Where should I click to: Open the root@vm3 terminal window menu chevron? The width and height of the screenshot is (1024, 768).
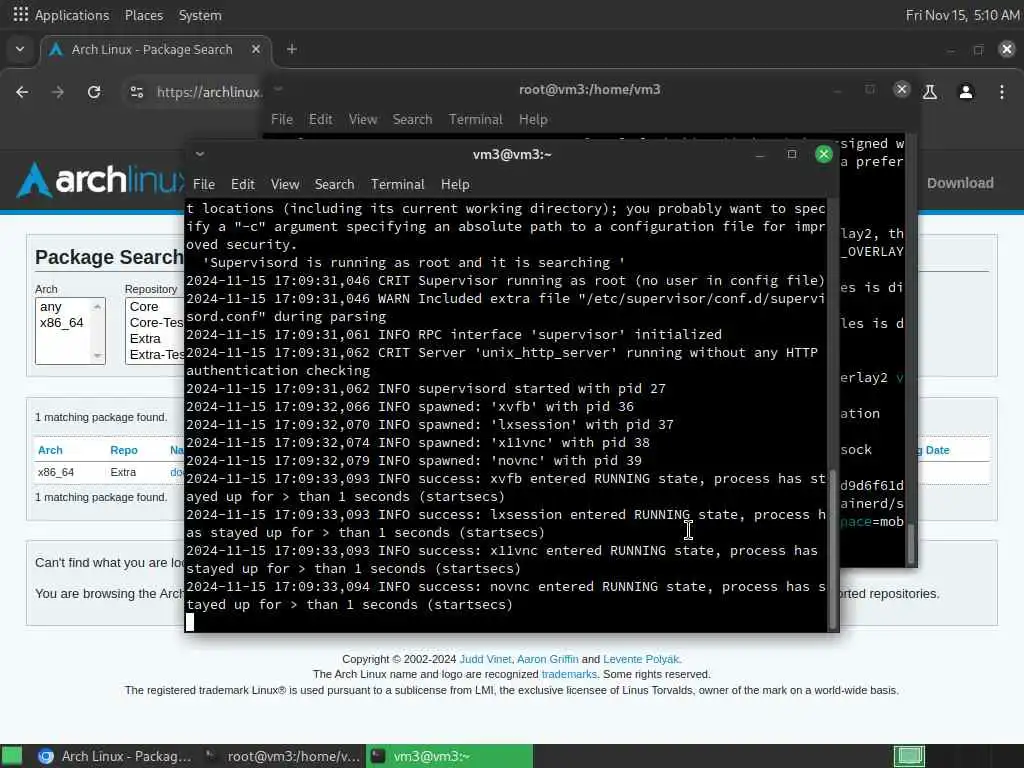(278, 89)
